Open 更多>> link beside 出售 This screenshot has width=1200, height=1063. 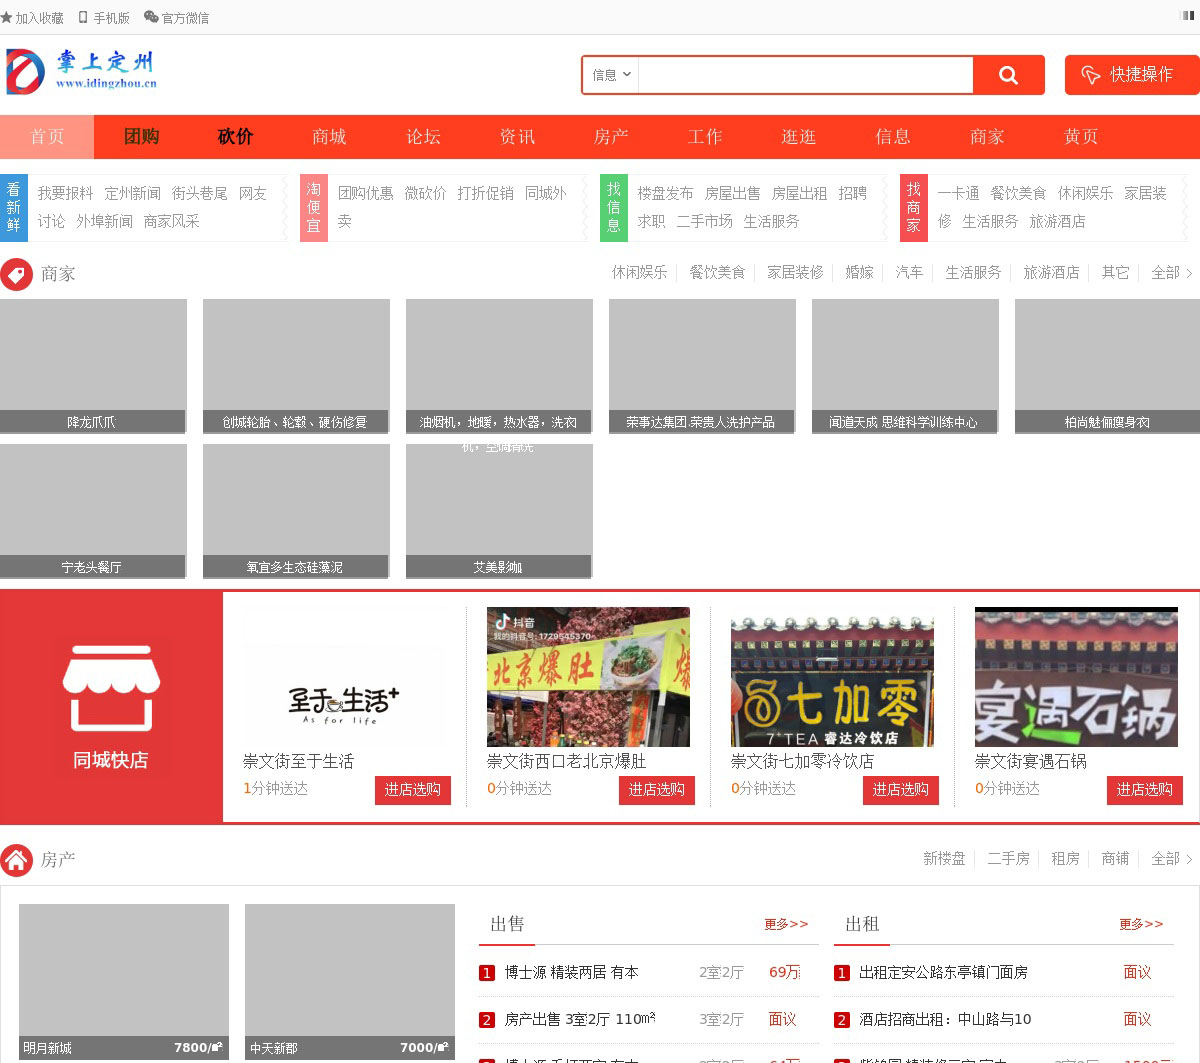tap(785, 924)
